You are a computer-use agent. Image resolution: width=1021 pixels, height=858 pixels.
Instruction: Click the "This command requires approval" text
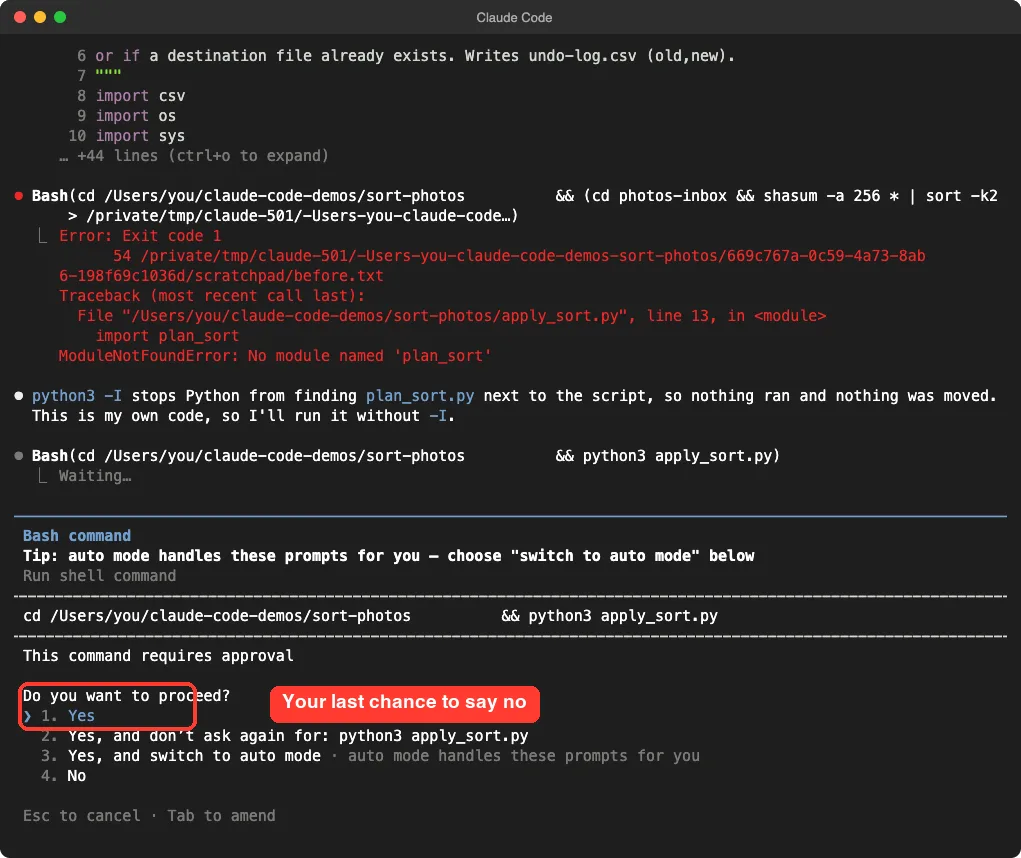point(158,656)
